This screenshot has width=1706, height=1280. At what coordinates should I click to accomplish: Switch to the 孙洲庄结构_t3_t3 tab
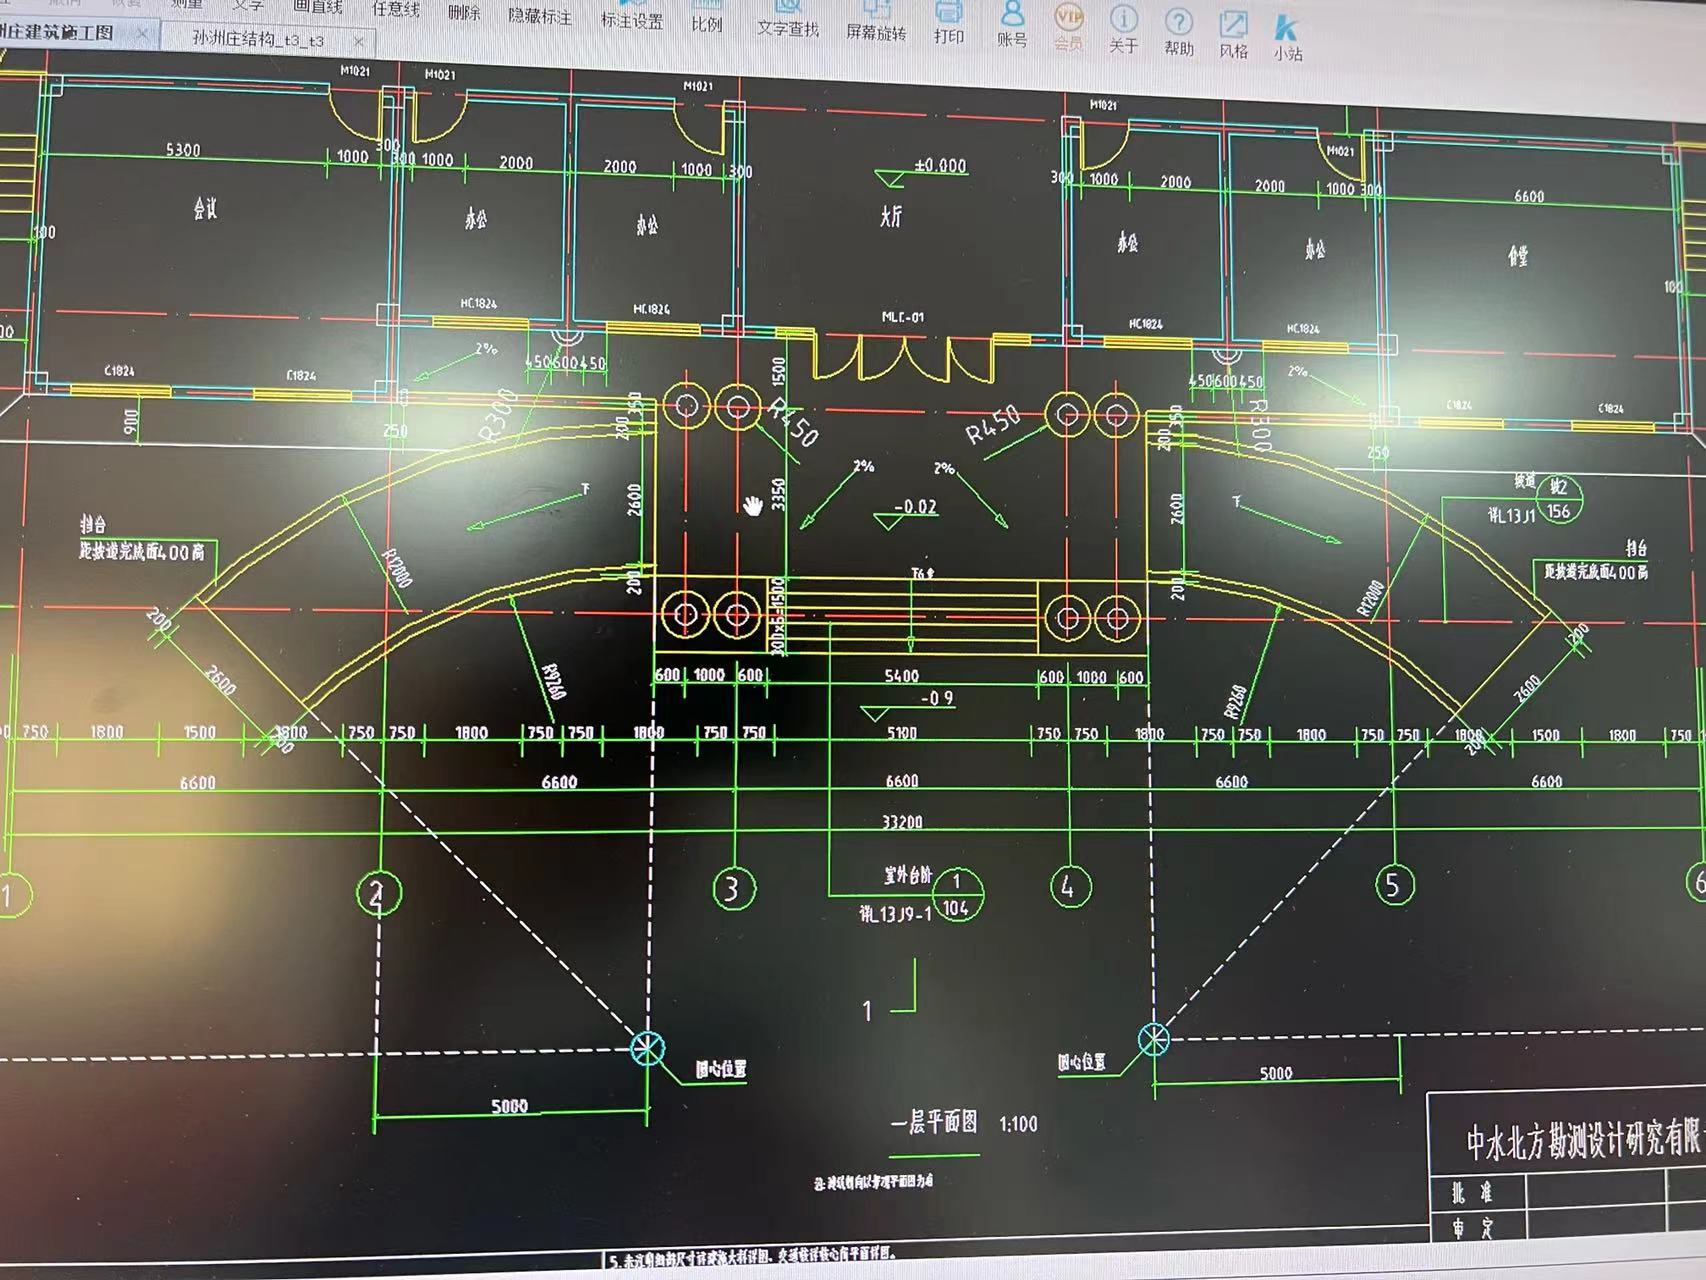258,40
